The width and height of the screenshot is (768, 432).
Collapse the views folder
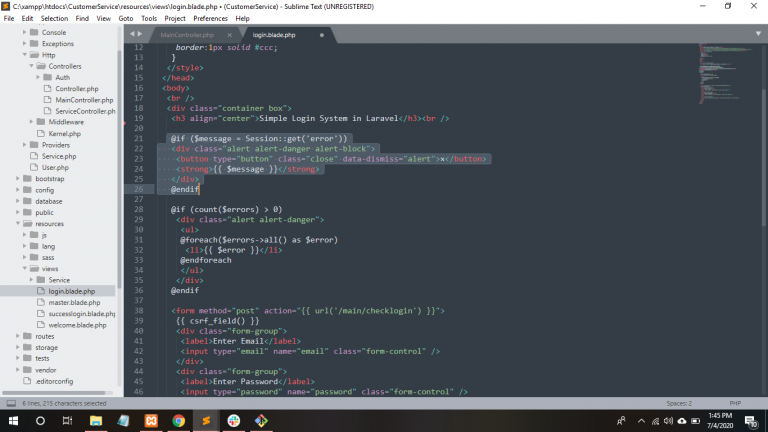[24, 269]
